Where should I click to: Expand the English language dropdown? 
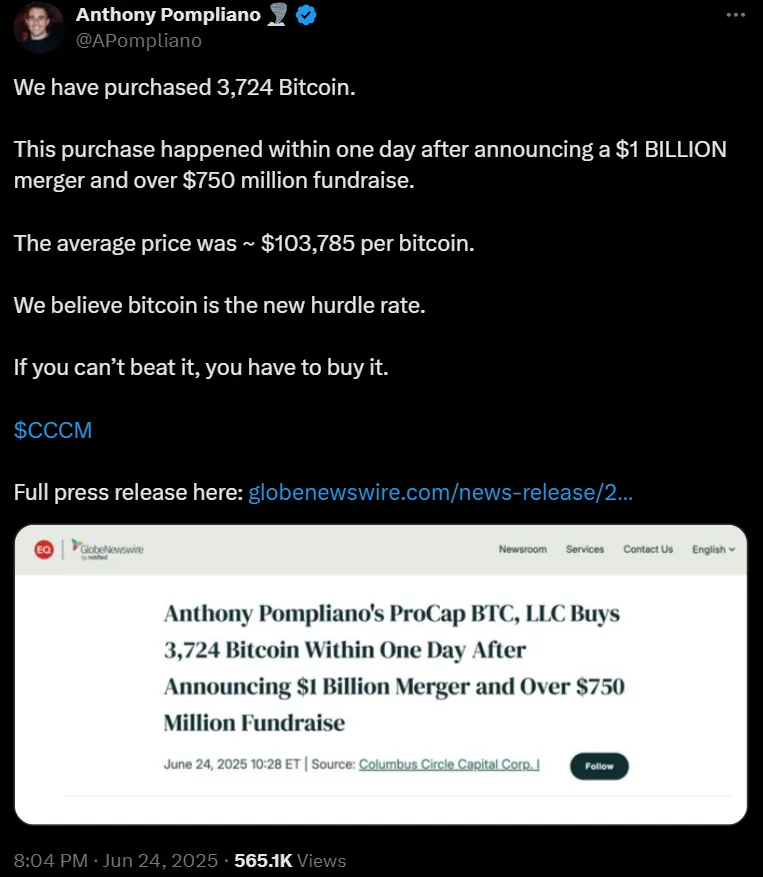(713, 549)
